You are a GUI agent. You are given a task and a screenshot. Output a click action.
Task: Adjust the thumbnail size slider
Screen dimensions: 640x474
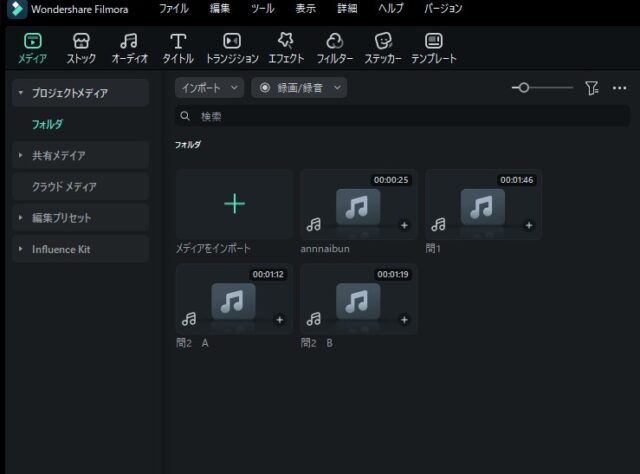[524, 88]
